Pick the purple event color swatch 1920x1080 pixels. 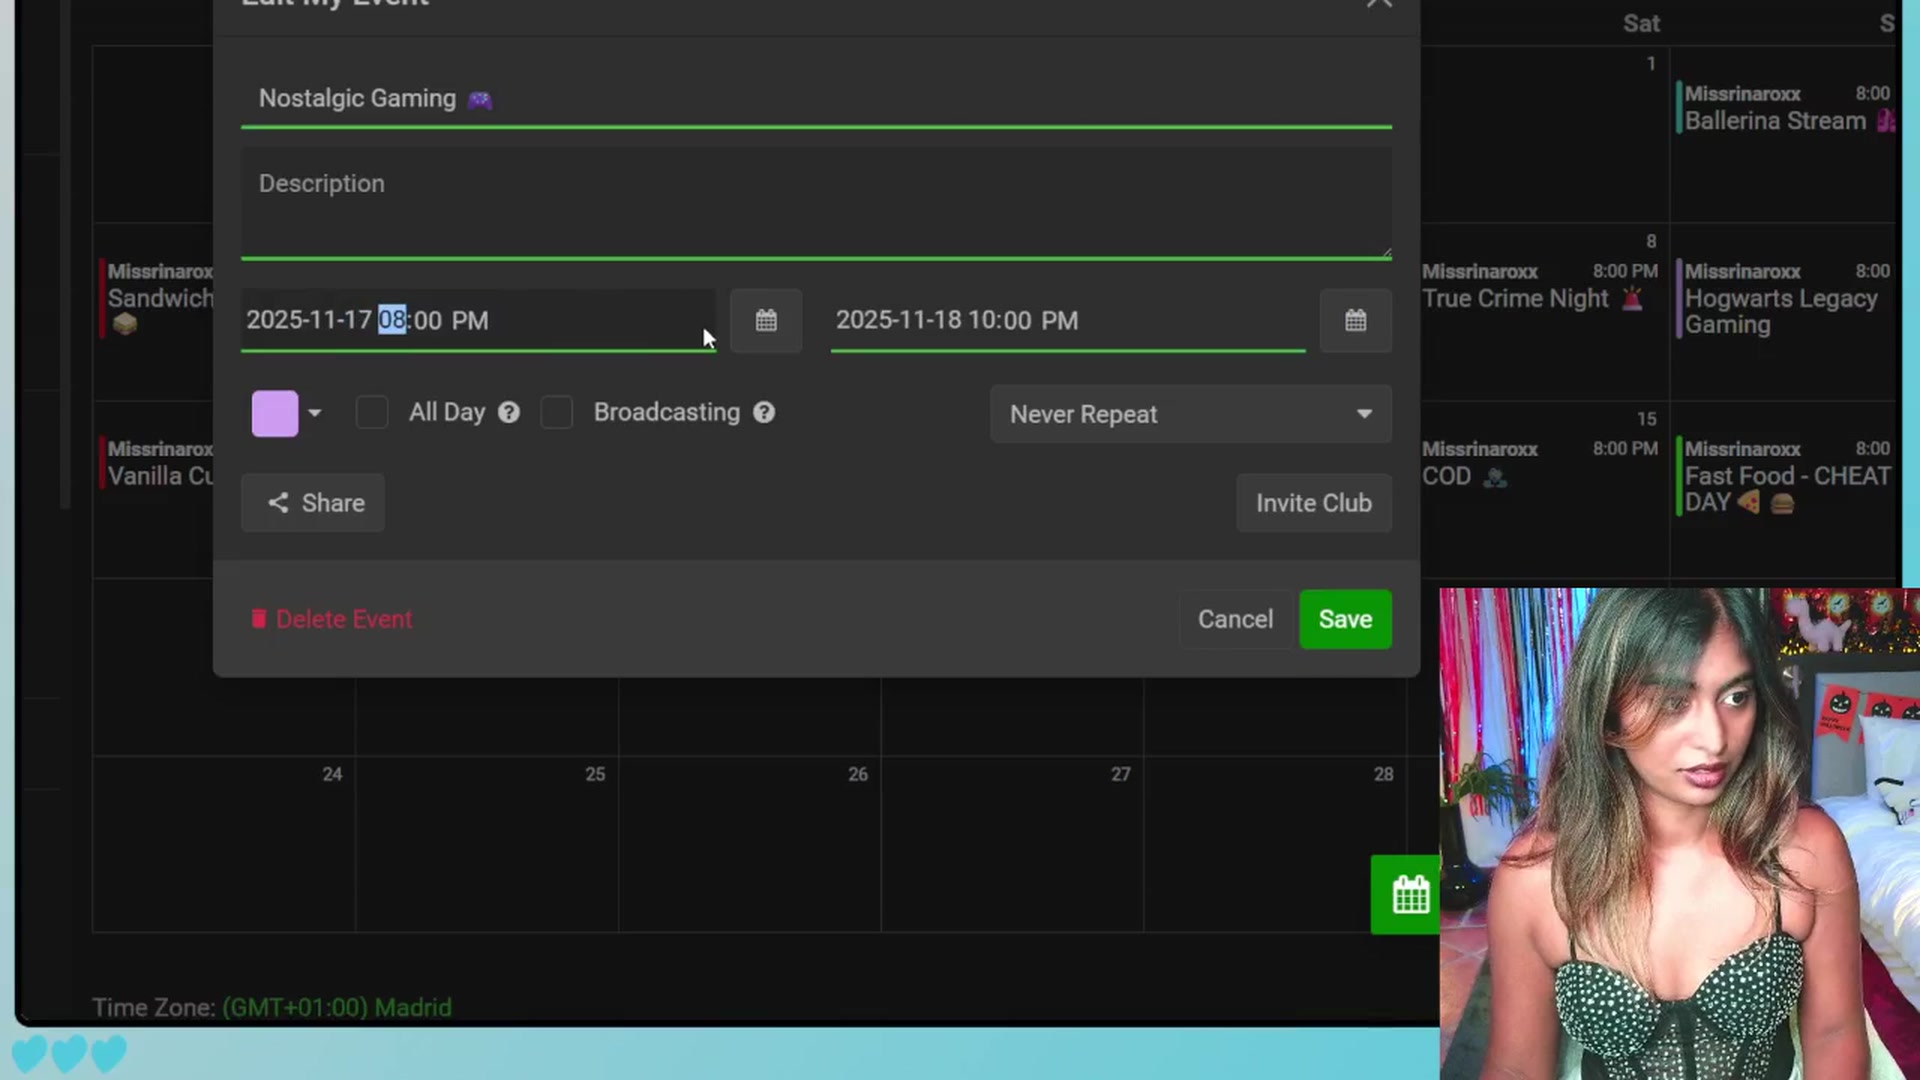[x=275, y=413]
